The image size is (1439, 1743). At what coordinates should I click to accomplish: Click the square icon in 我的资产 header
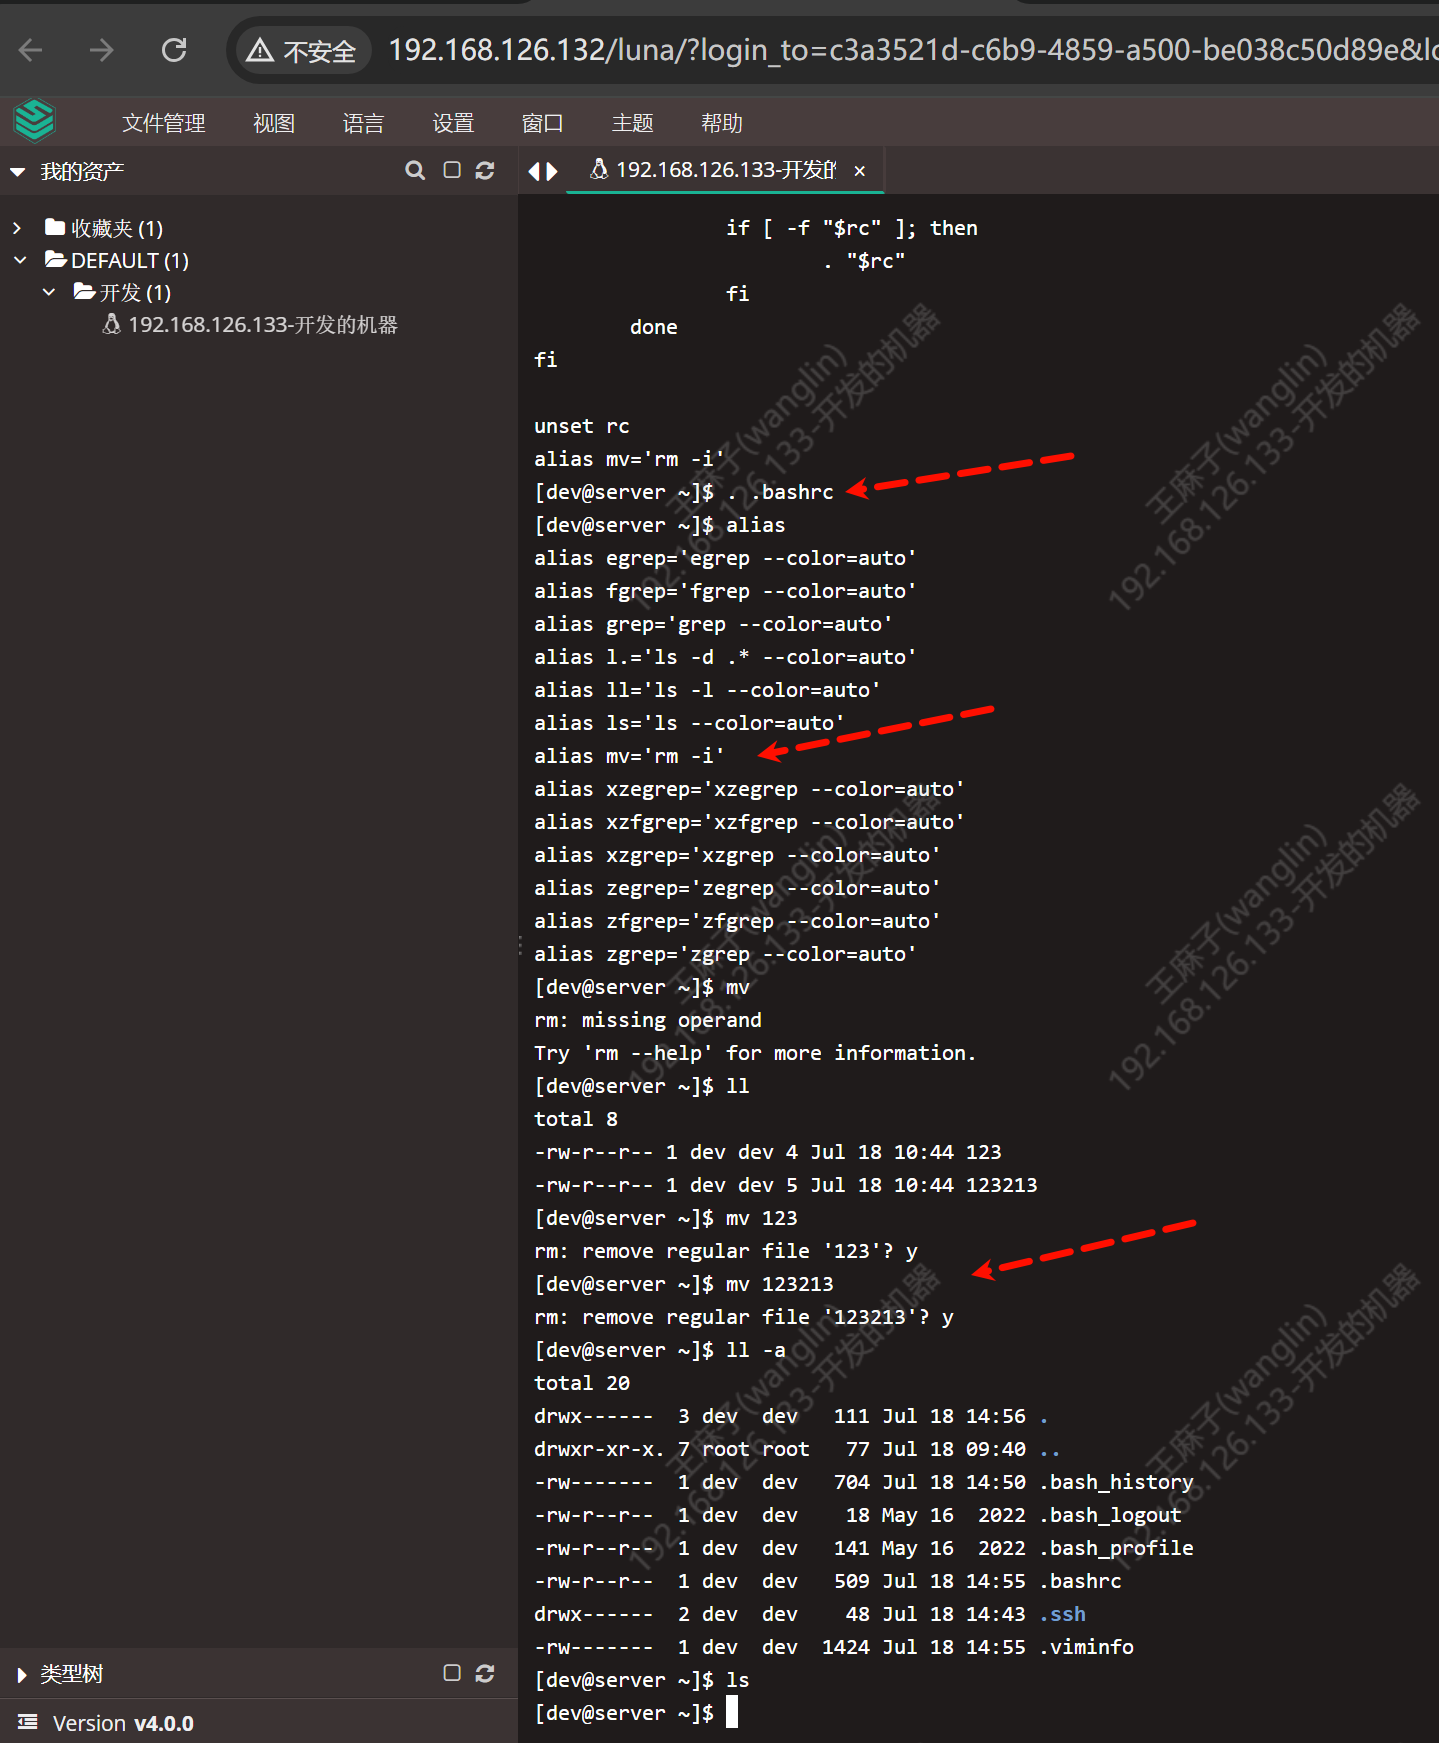tap(452, 171)
